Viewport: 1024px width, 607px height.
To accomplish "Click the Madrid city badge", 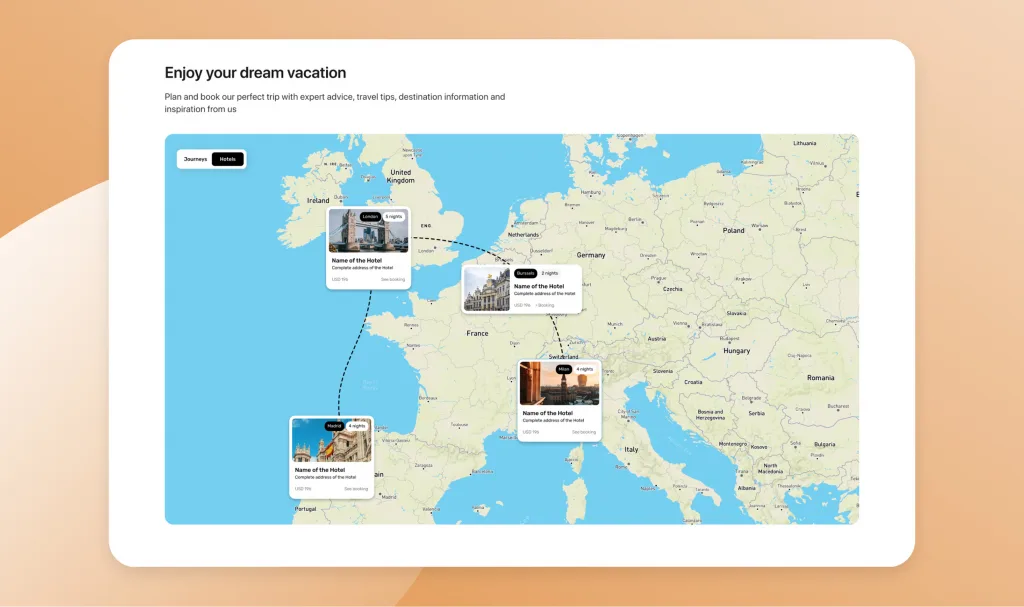I will click(x=334, y=425).
